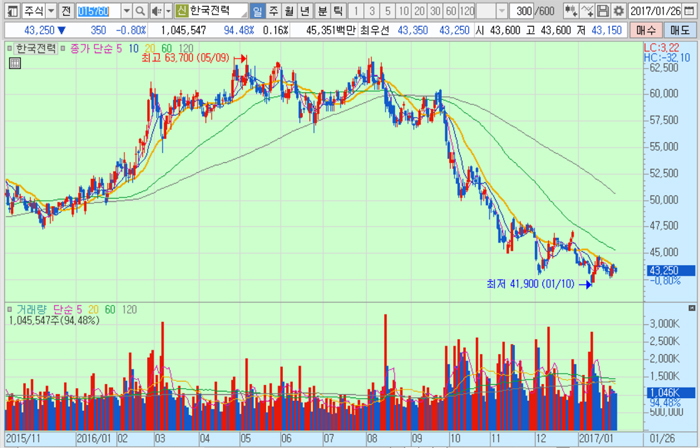Image resolution: width=700 pixels, height=448 pixels.
Task: Click the data grid icon below 한국전력 label
Action: pos(14,62)
